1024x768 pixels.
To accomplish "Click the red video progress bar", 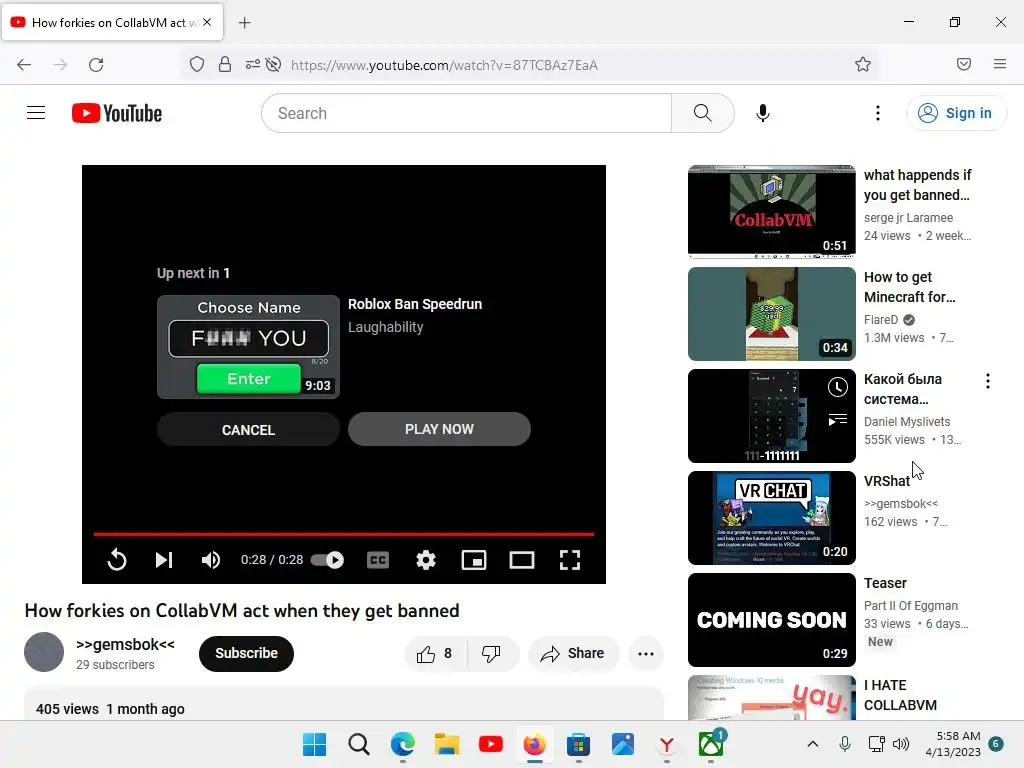I will point(344,534).
